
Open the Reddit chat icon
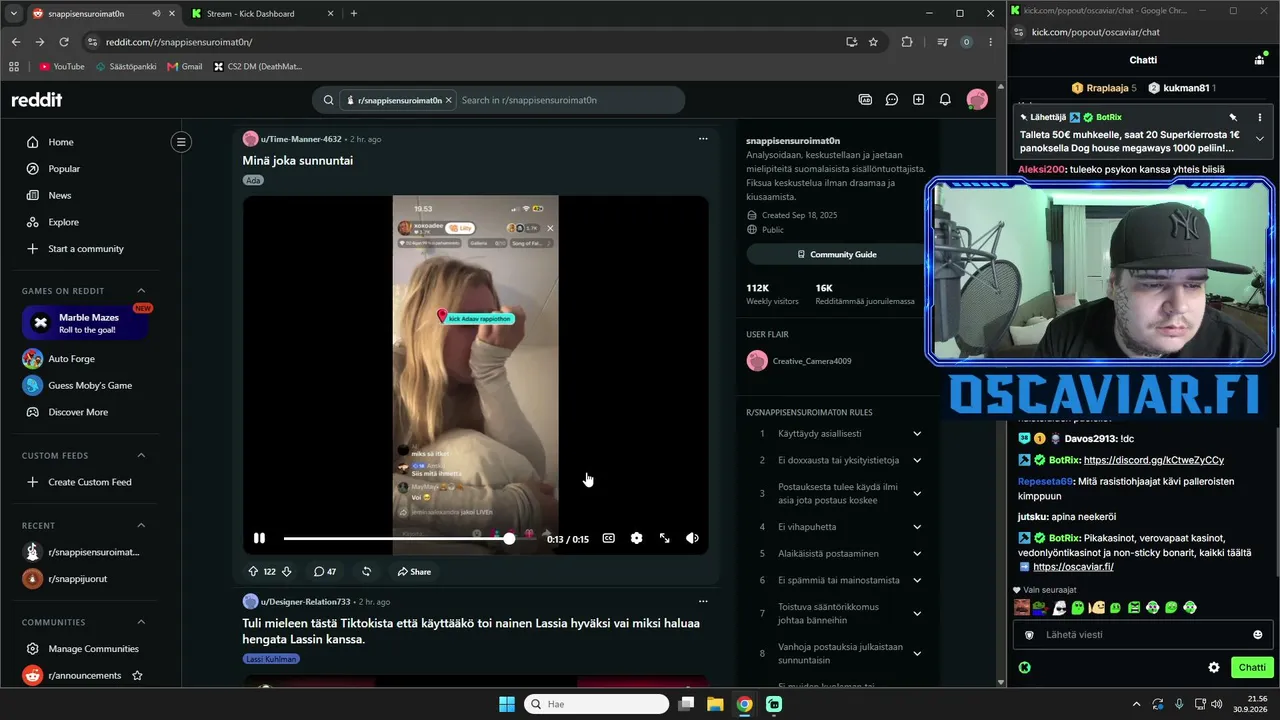pos(891,100)
